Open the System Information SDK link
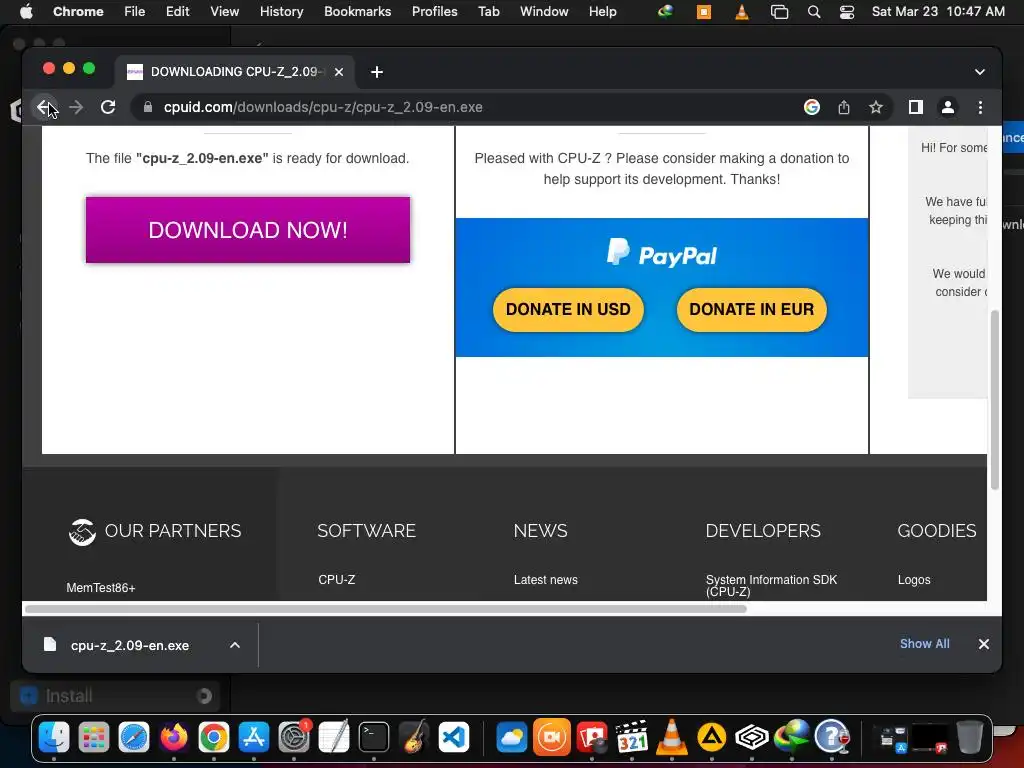 (x=771, y=585)
